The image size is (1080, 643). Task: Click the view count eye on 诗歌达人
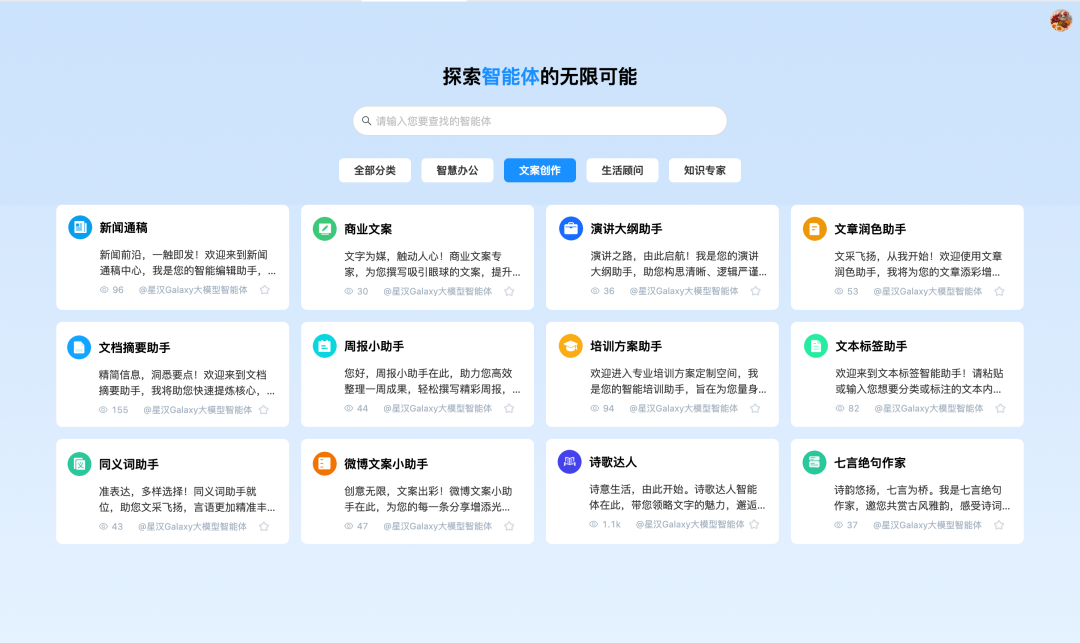[594, 524]
